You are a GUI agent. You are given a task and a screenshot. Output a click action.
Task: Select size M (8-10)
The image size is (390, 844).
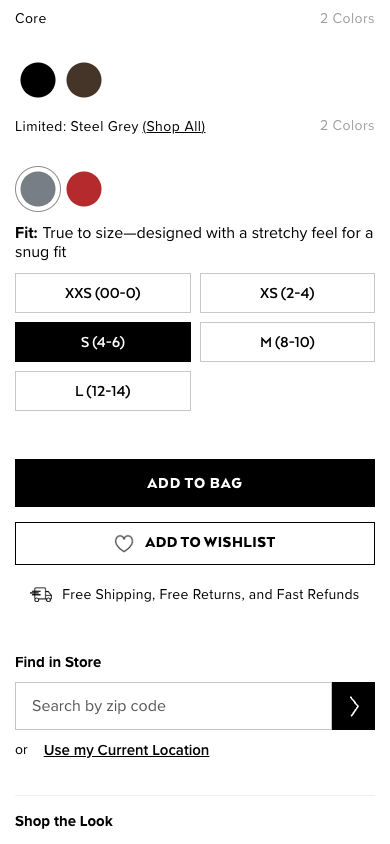(x=287, y=342)
